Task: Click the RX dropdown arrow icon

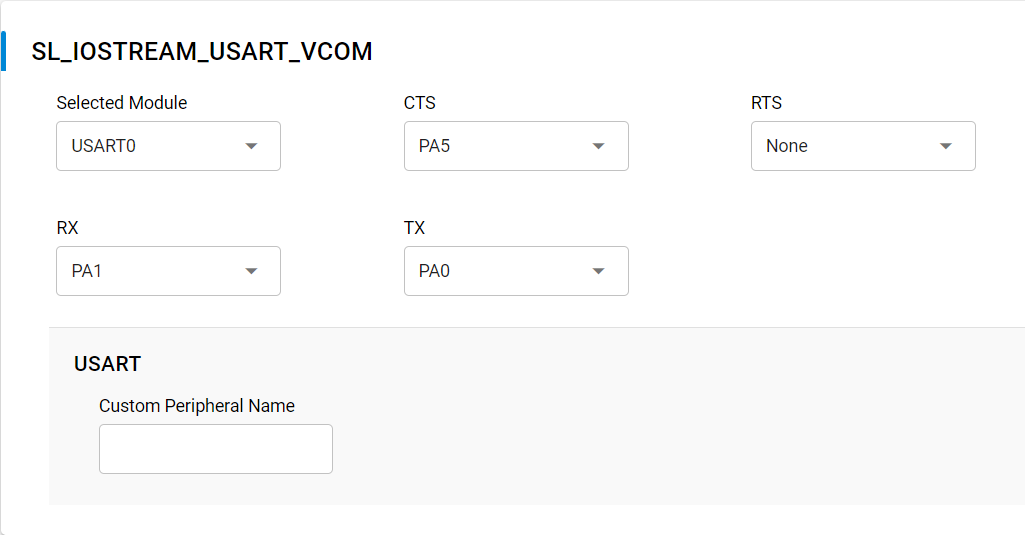Action: (251, 271)
